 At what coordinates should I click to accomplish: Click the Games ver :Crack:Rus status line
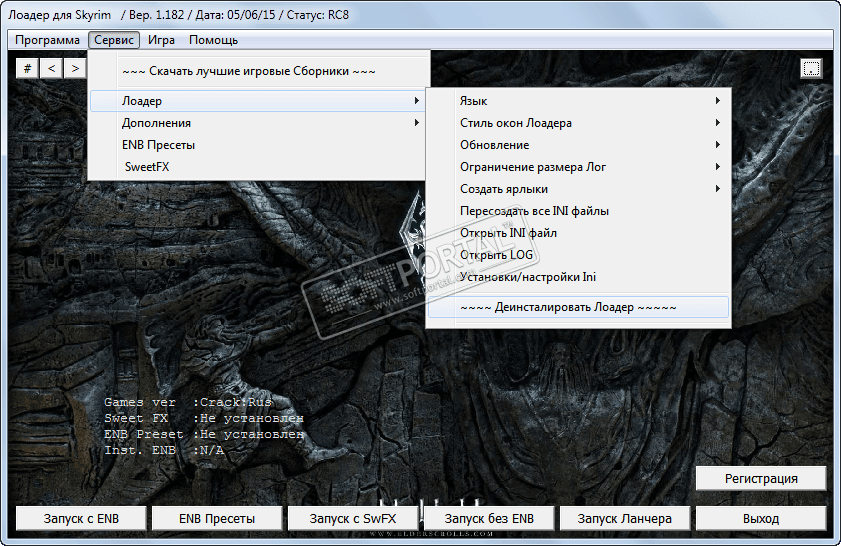pyautogui.click(x=188, y=402)
